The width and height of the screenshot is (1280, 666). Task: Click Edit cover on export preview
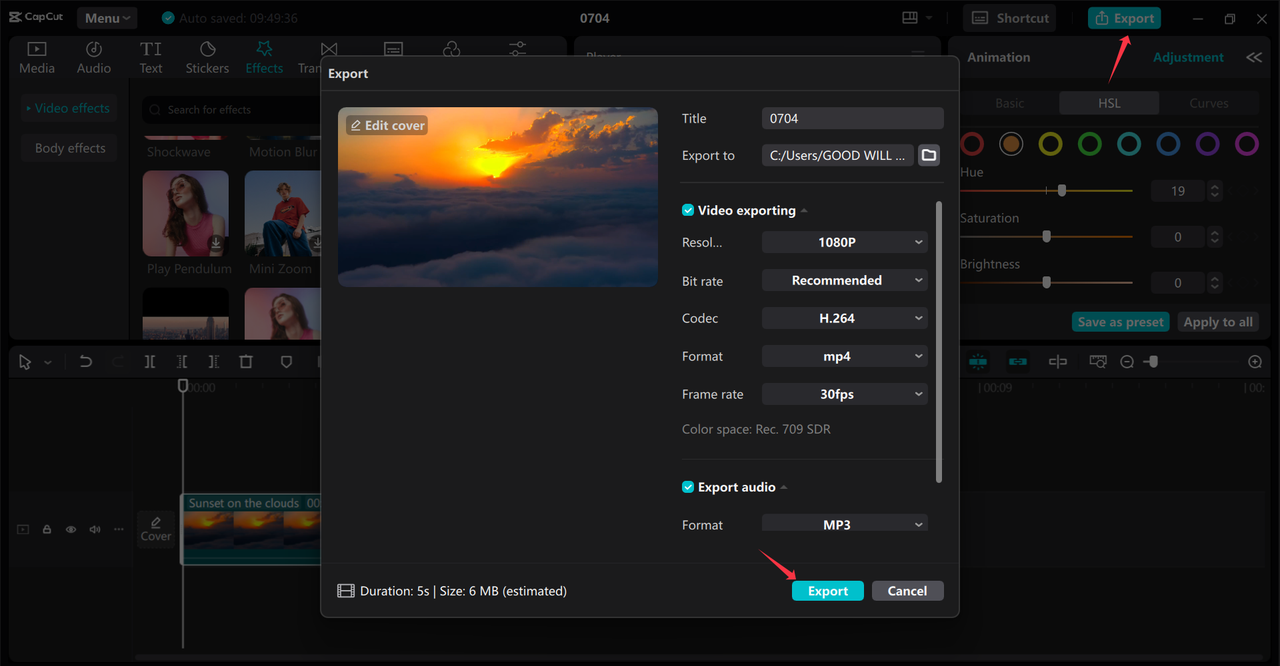387,125
